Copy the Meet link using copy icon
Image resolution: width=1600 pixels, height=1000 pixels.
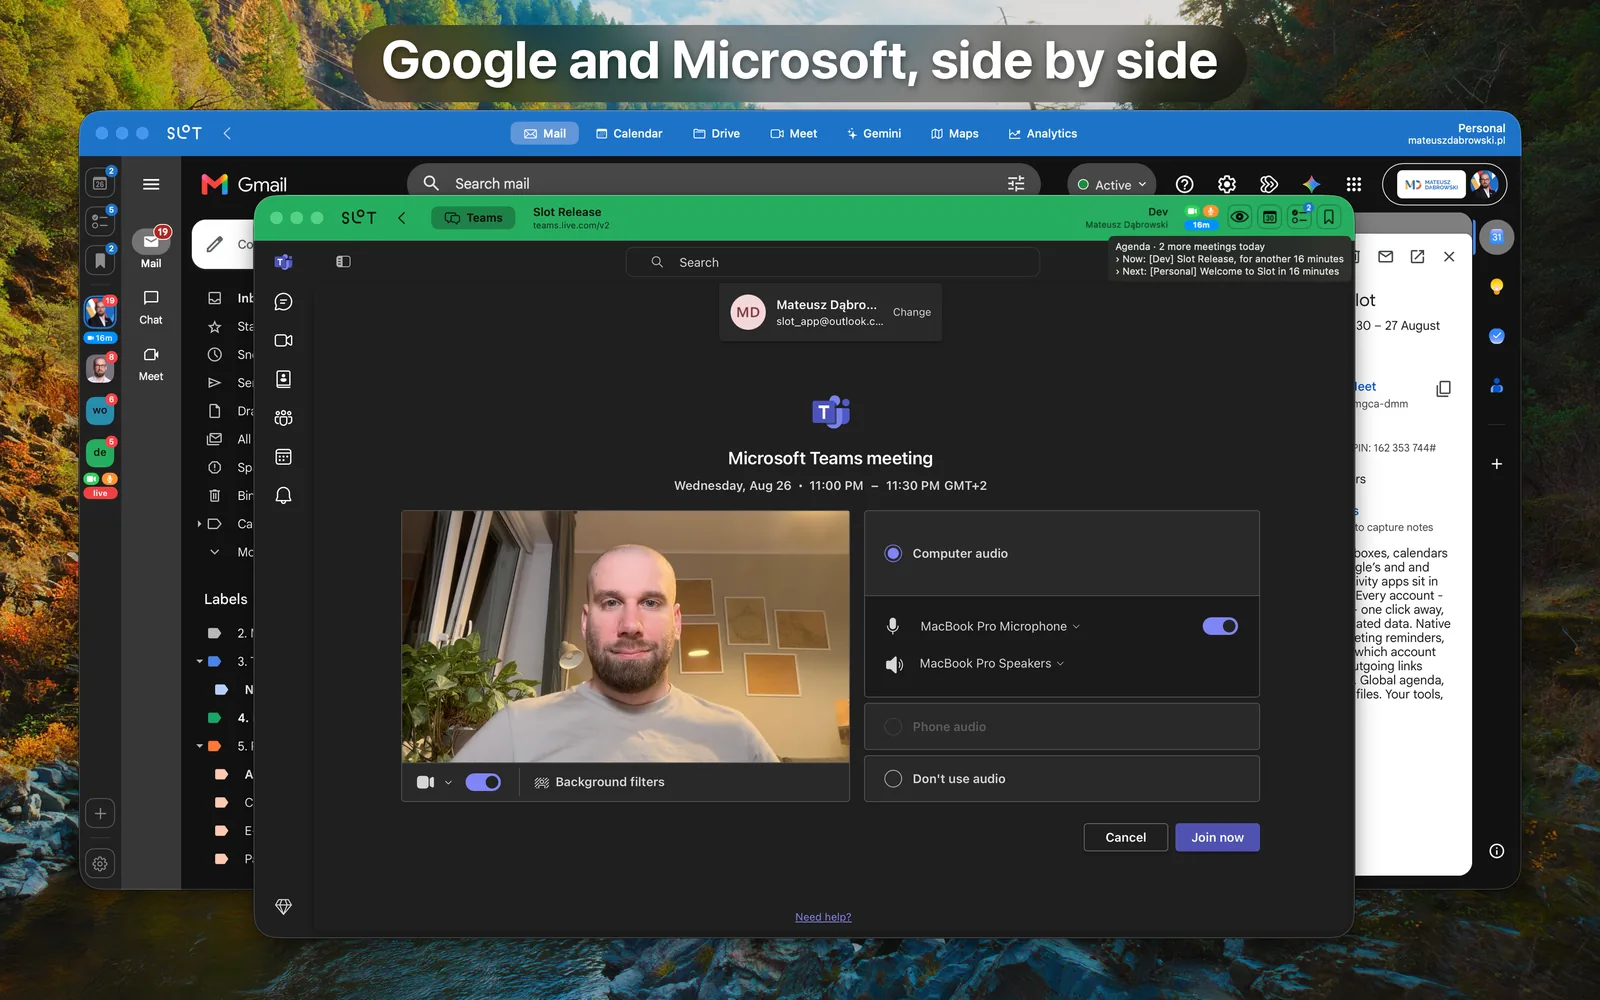[1443, 388]
